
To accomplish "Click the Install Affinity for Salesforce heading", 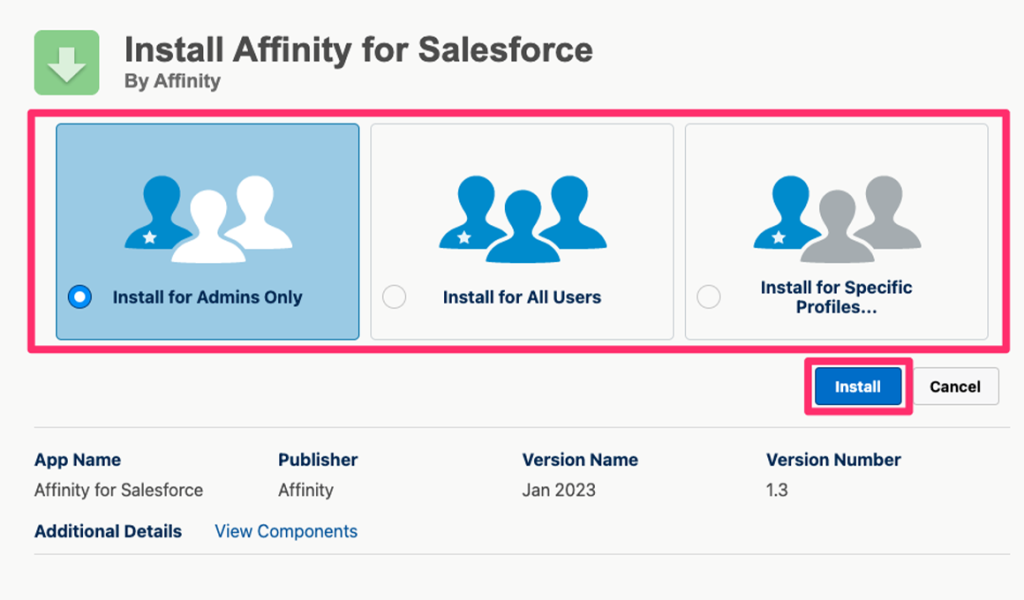I will [x=359, y=50].
